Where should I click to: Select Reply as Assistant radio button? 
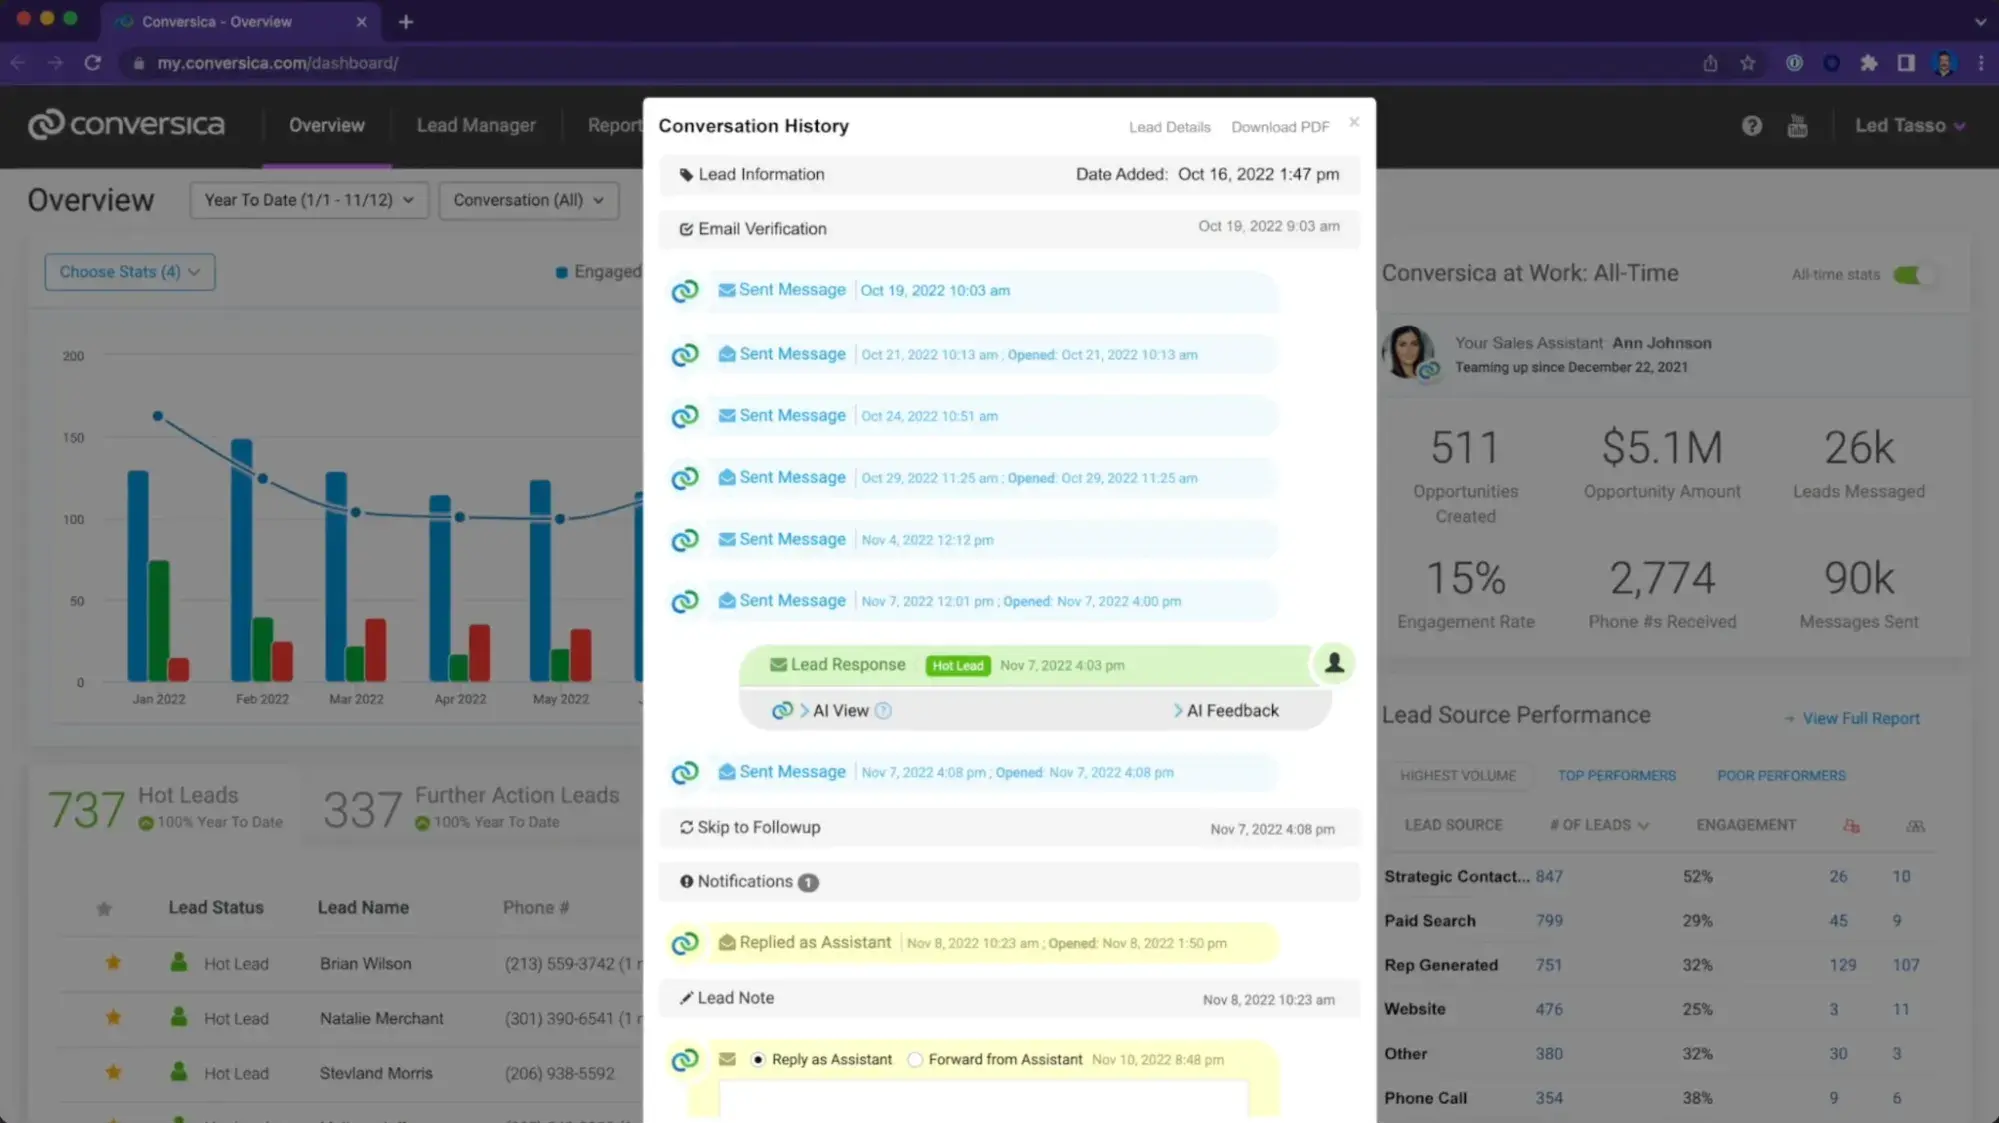coord(758,1058)
